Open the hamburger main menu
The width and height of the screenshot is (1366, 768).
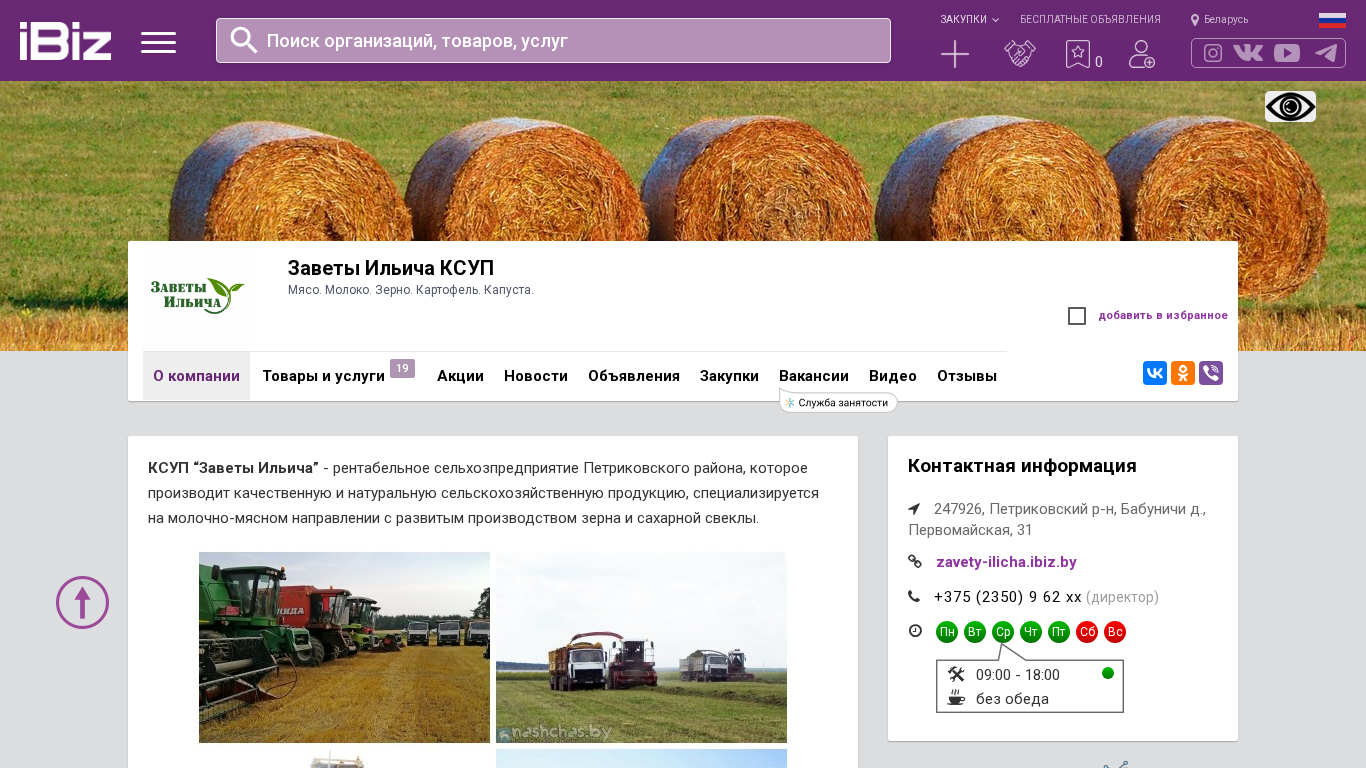158,42
